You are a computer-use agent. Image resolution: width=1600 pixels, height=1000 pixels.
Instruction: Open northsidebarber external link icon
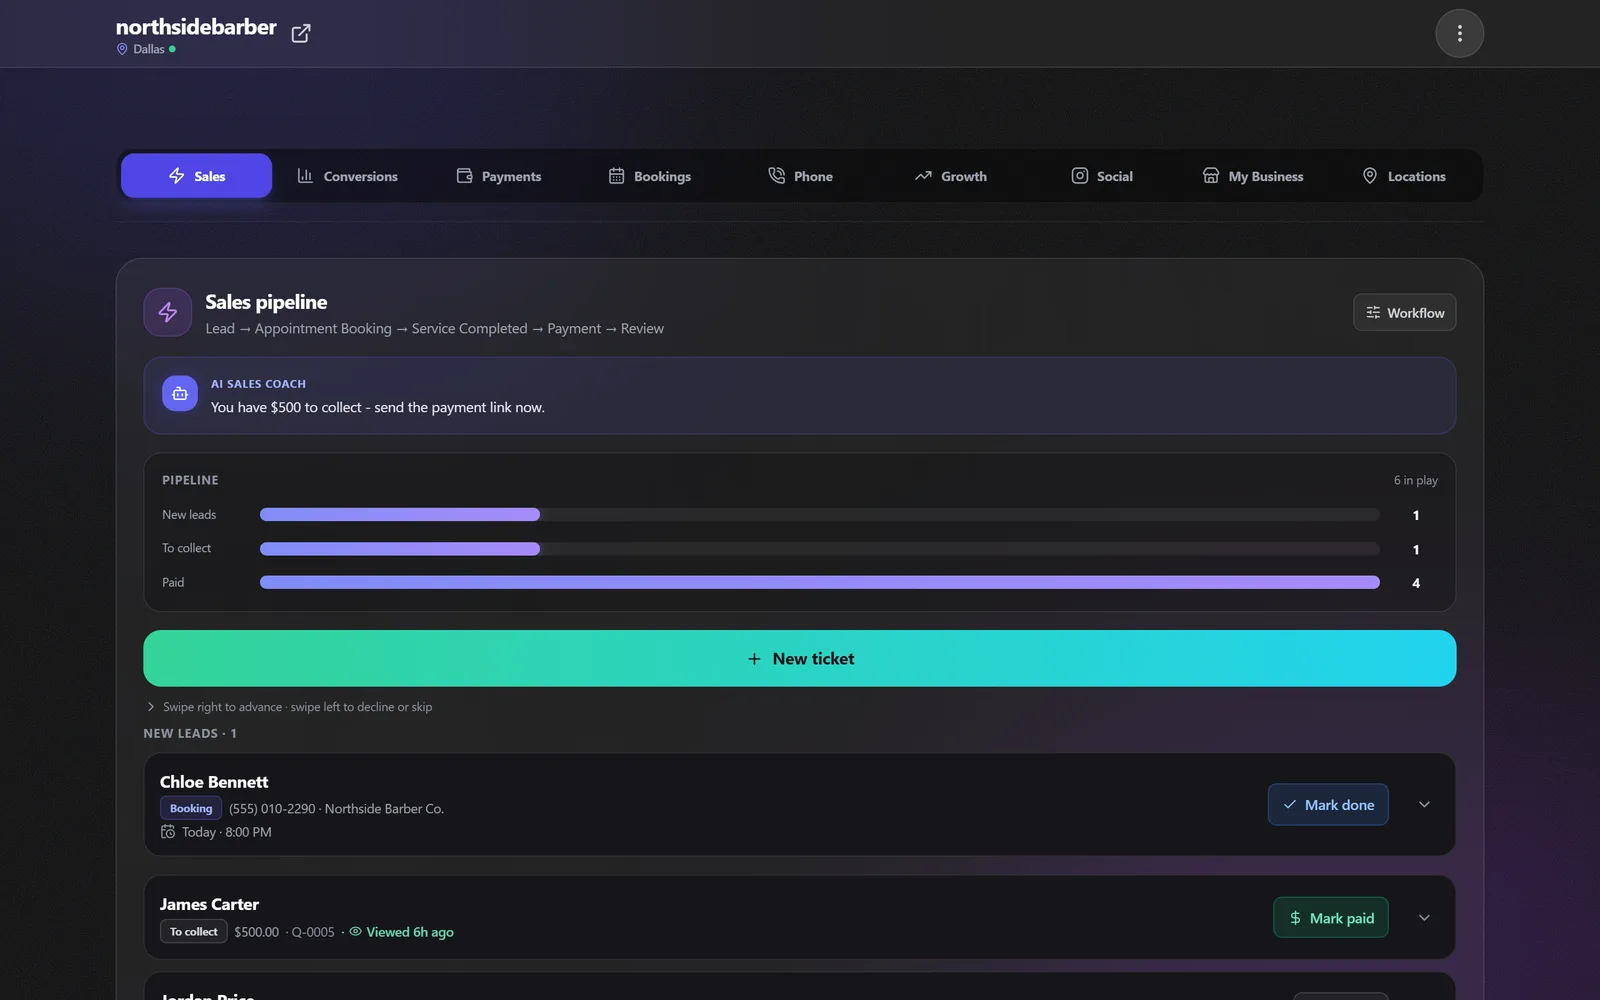pos(301,34)
